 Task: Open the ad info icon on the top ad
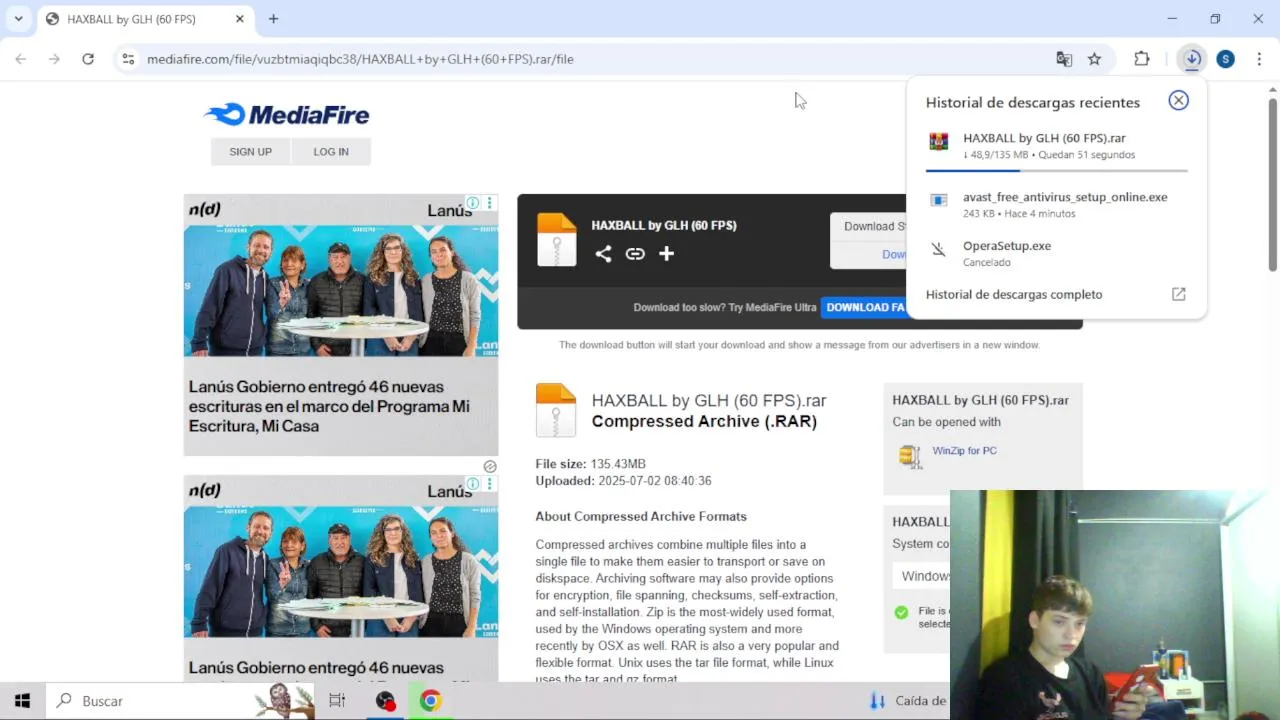click(473, 203)
